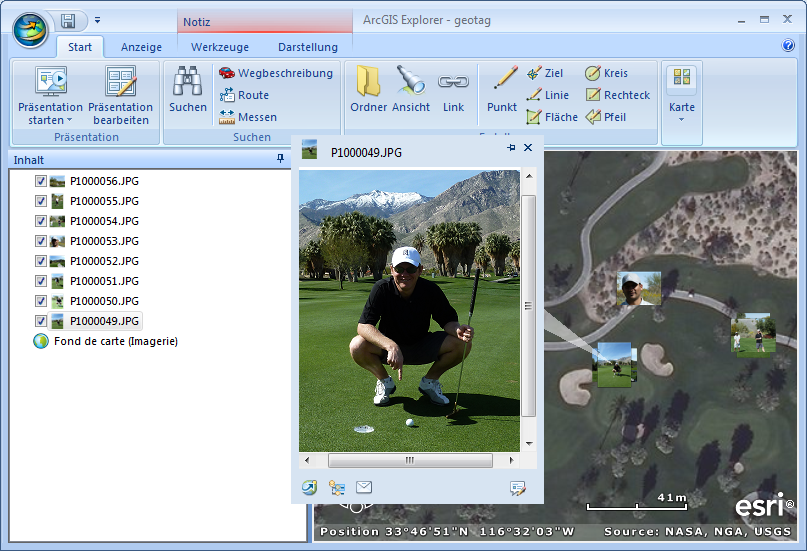Open the Ordner folder tool
The width and height of the screenshot is (807, 551).
coord(368,82)
